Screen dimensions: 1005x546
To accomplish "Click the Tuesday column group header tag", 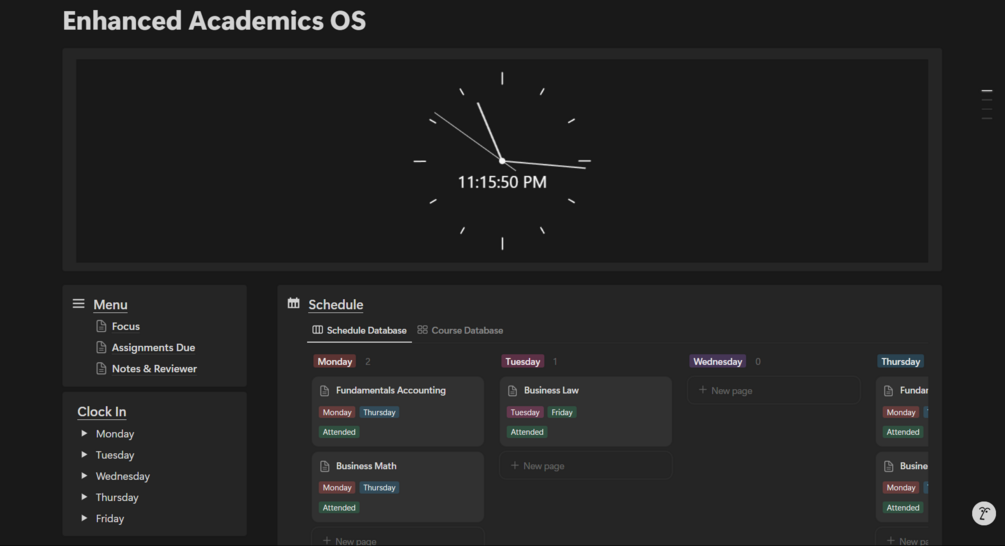I will [522, 361].
